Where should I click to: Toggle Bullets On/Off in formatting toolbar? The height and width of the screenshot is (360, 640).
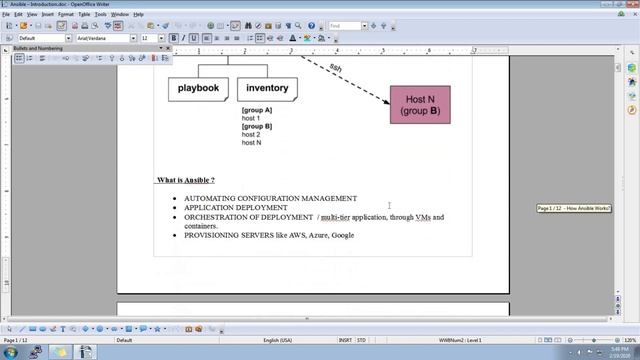[260, 38]
